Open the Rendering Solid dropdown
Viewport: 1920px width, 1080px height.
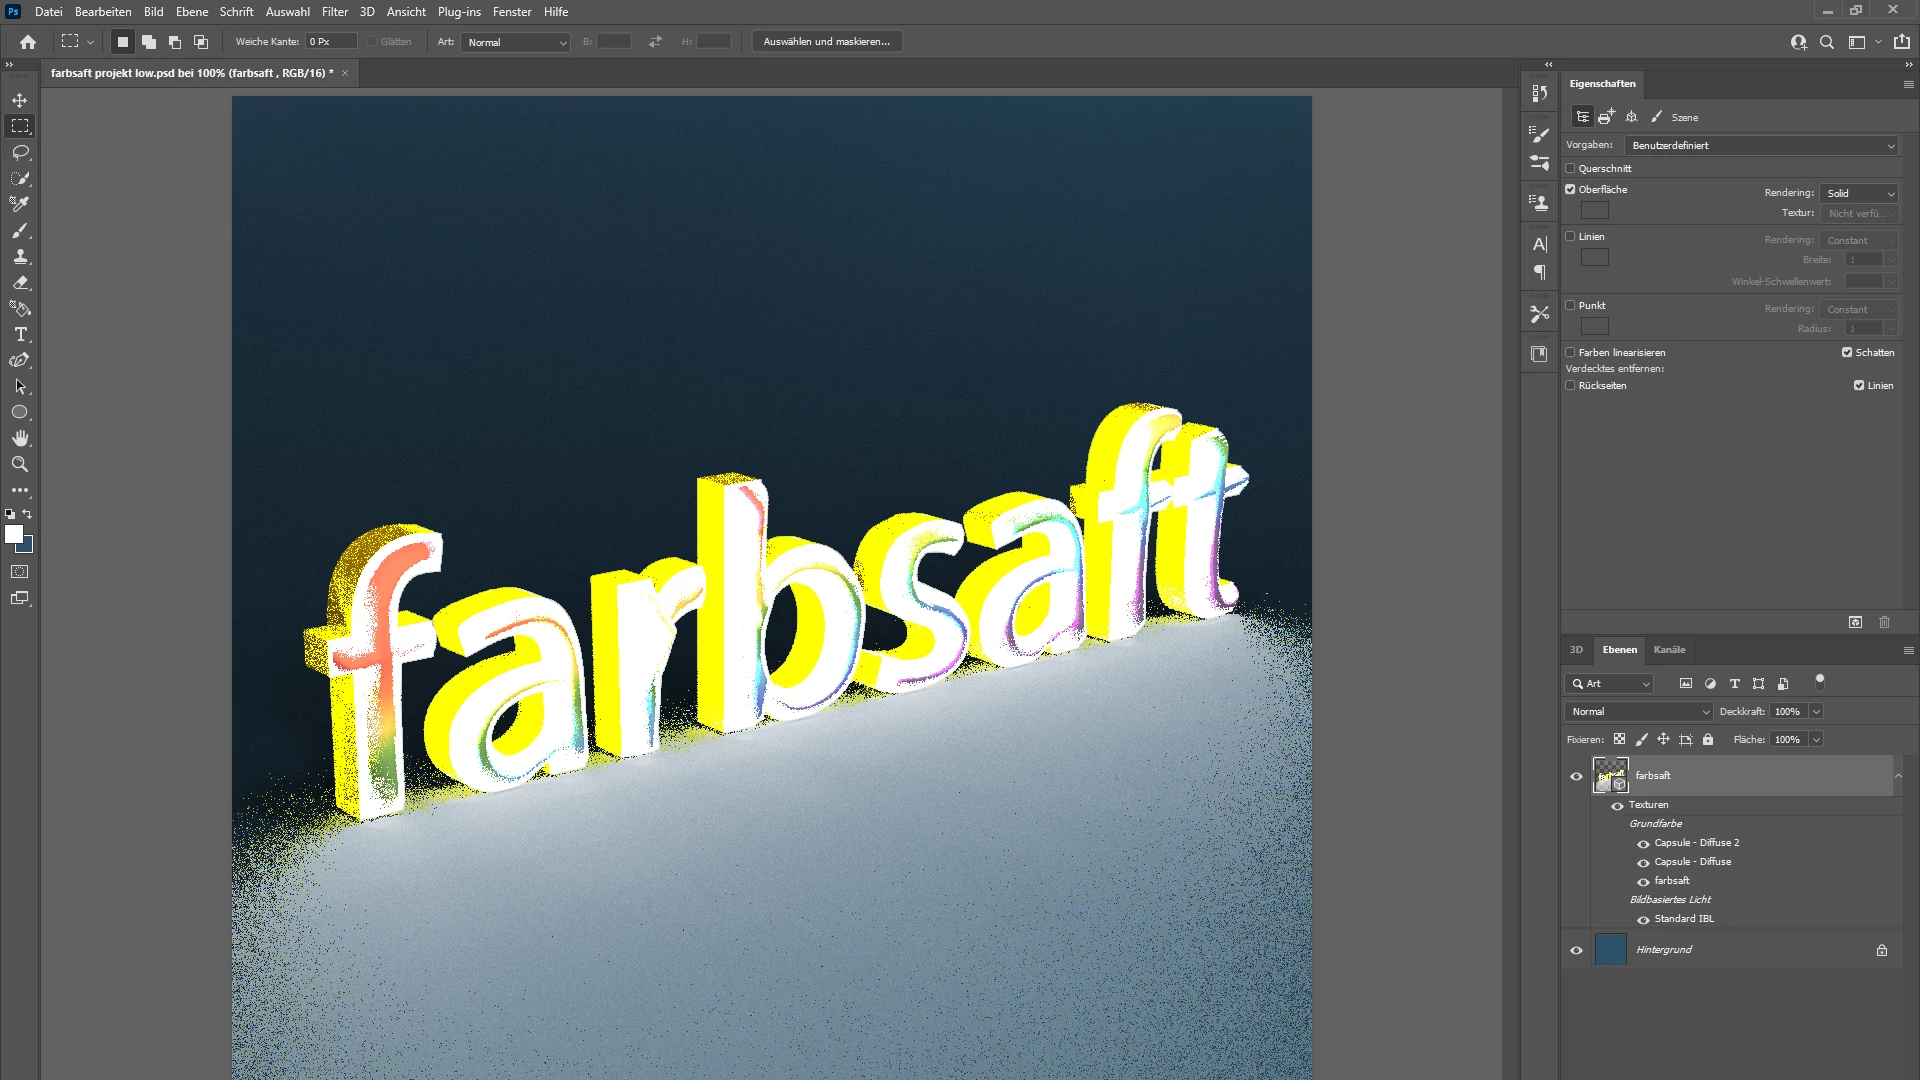(1859, 193)
